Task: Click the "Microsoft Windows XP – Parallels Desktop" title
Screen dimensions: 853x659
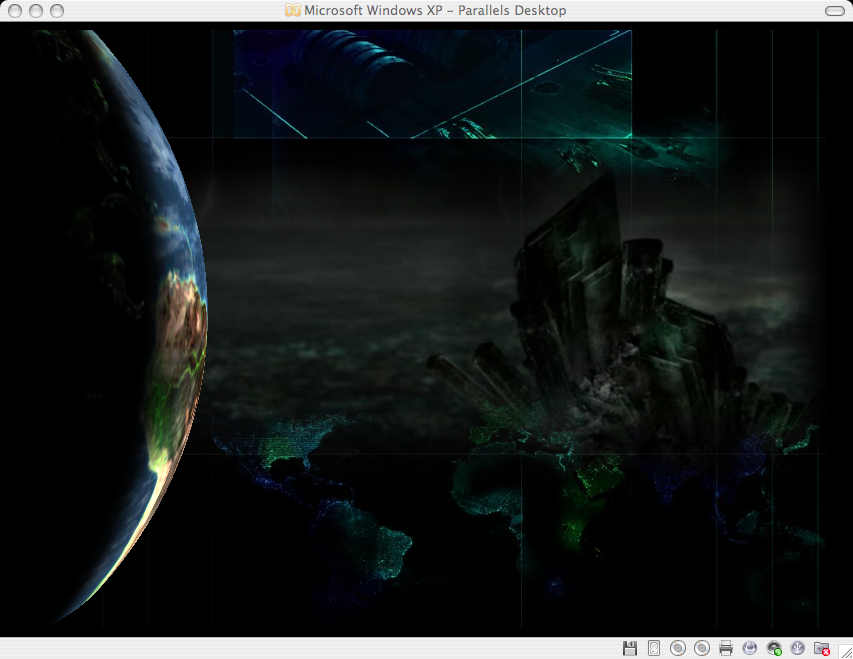Action: point(435,10)
